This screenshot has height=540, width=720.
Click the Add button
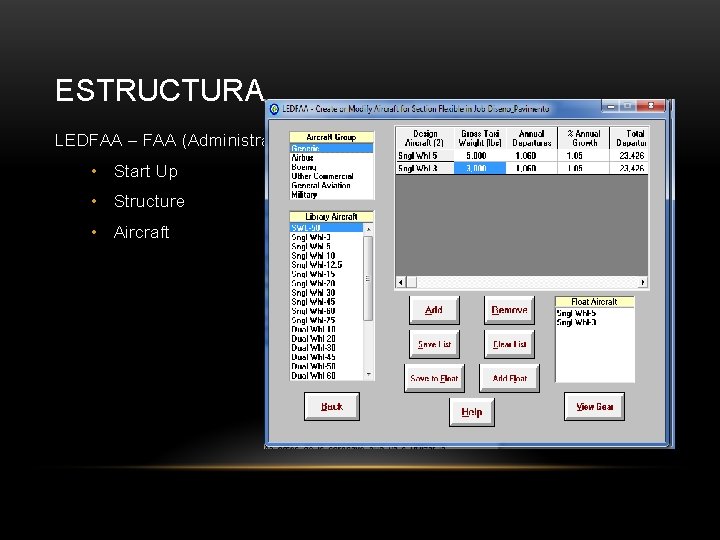click(x=434, y=310)
